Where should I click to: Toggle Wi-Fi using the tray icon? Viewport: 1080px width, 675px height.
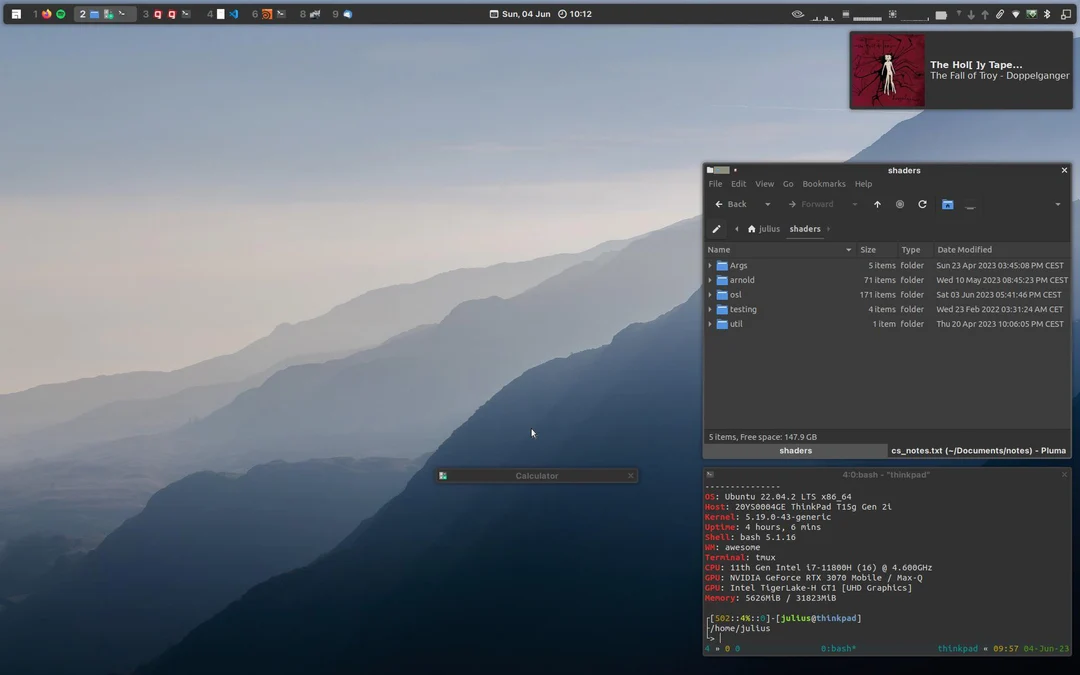[1016, 14]
